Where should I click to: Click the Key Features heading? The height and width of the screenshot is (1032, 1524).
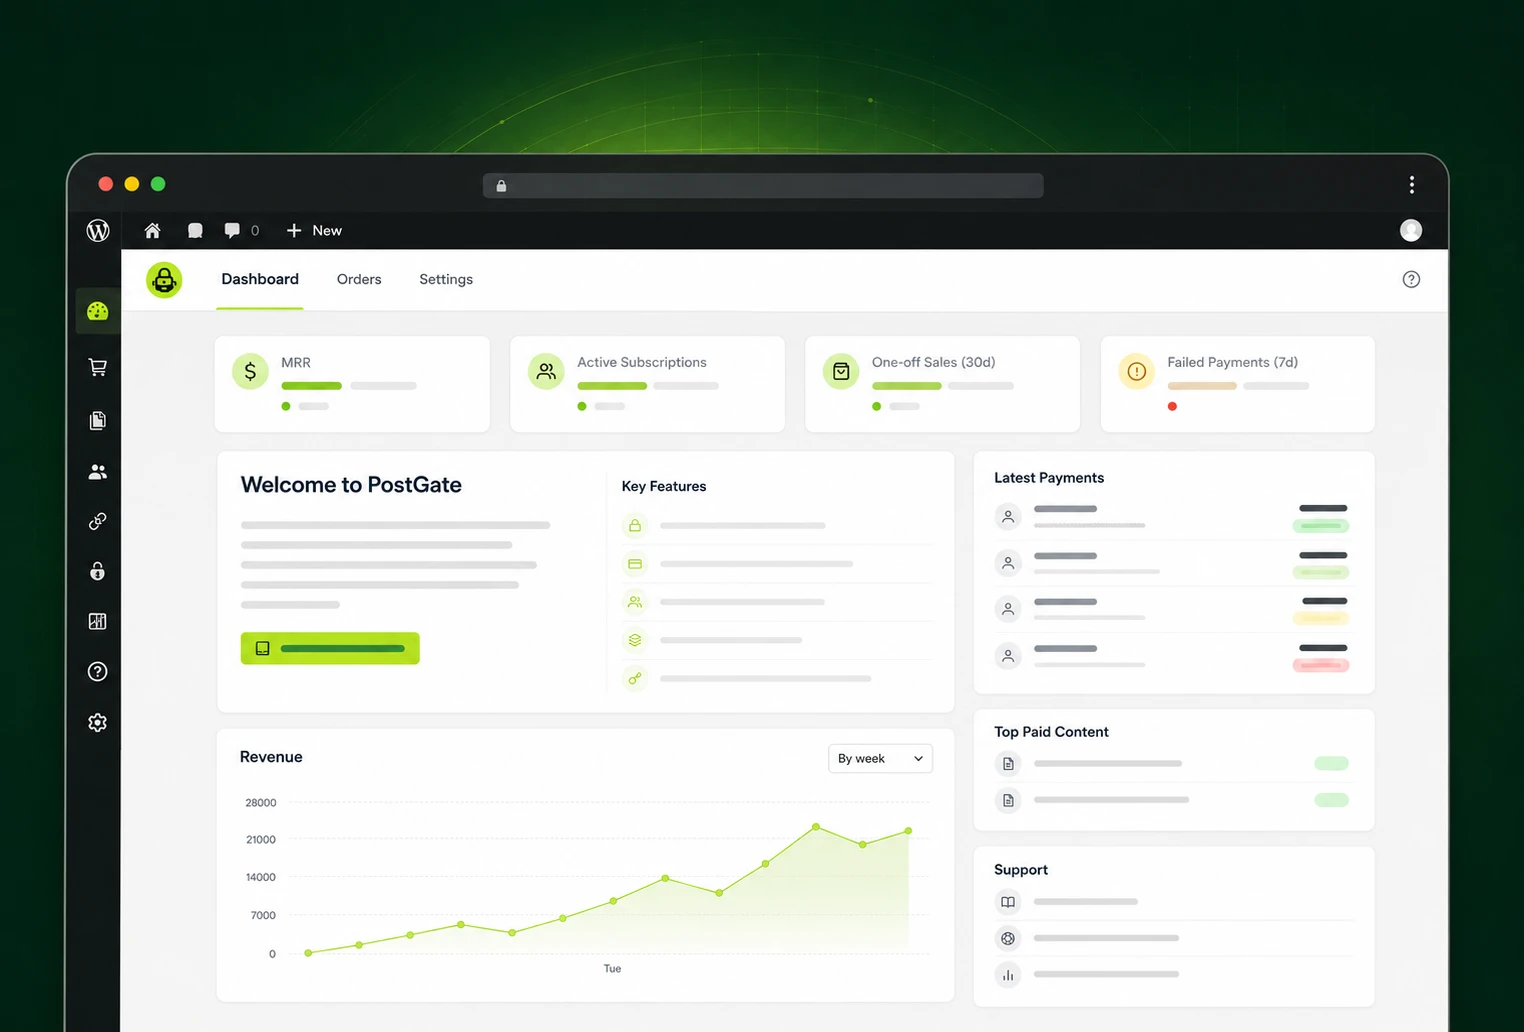[x=664, y=486]
